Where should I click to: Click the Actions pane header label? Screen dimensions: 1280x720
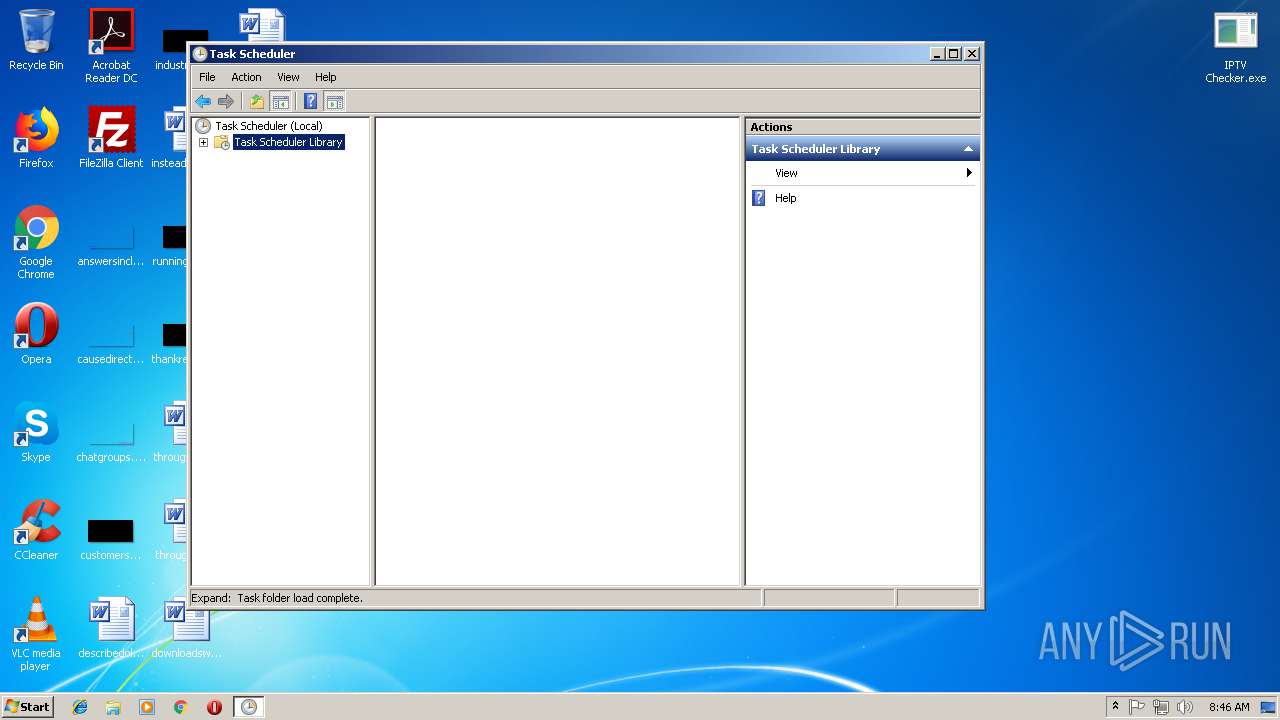point(771,127)
